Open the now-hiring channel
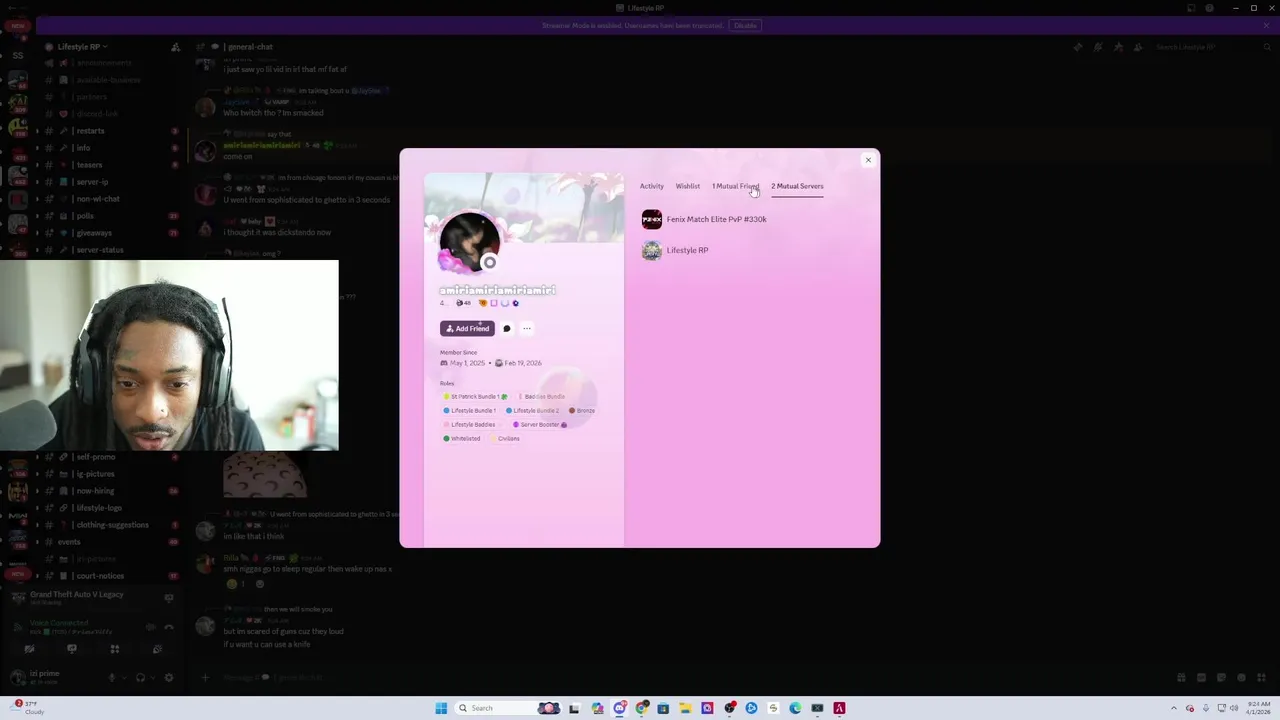 click(95, 491)
